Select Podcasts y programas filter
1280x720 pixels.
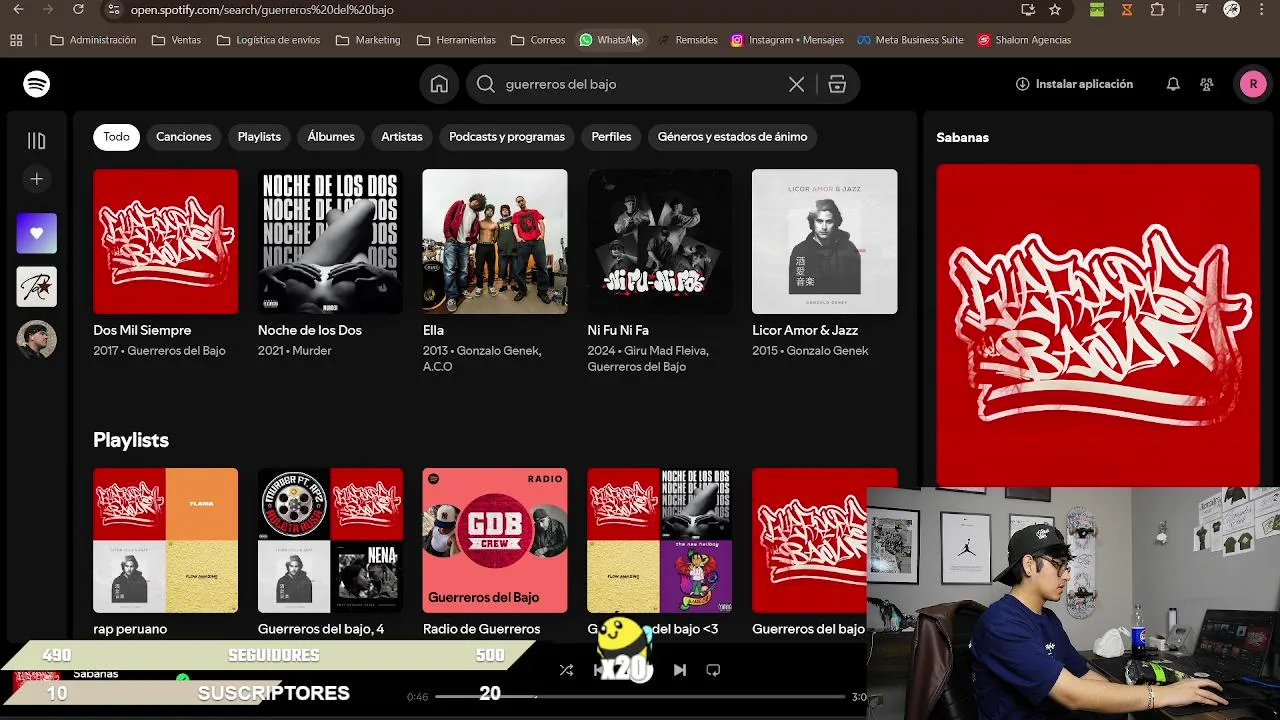pyautogui.click(x=507, y=137)
